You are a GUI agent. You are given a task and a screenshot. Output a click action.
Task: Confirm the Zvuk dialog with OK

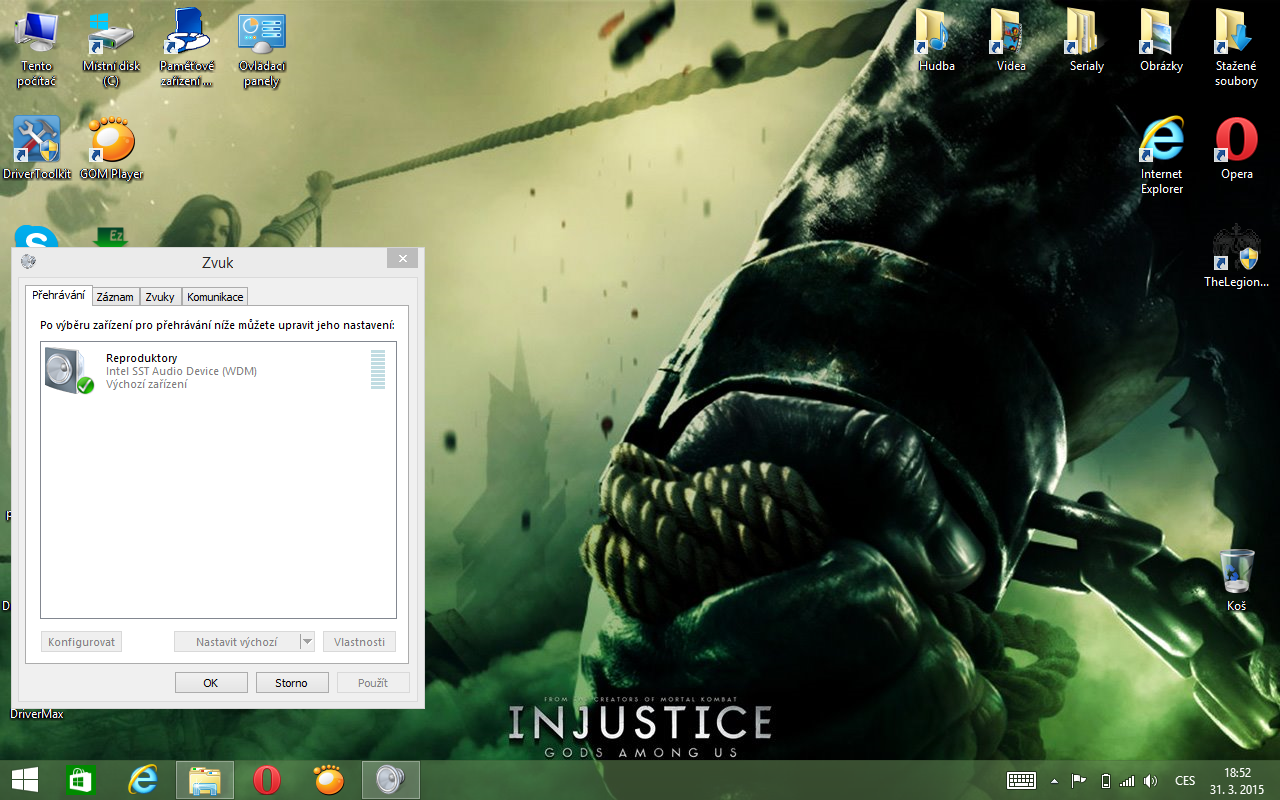(211, 683)
